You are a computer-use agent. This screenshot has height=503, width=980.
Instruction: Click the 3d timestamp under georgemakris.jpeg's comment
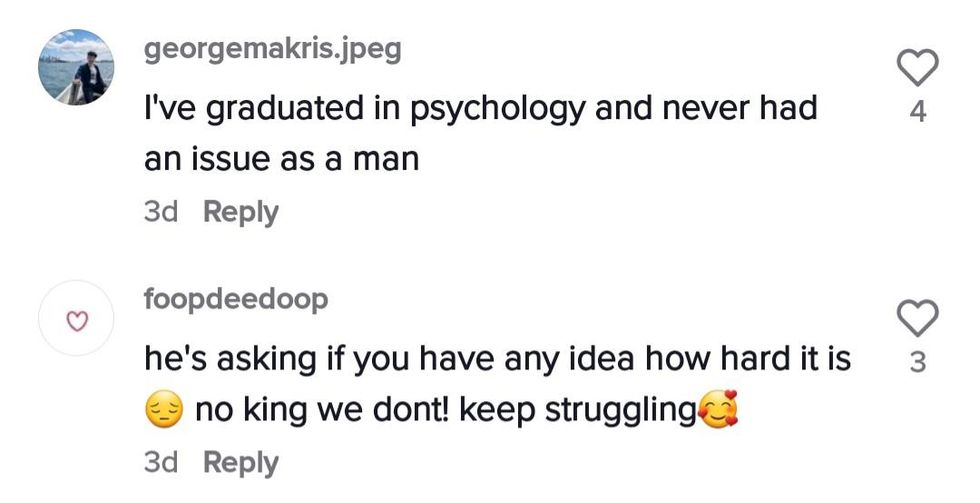pos(161,212)
